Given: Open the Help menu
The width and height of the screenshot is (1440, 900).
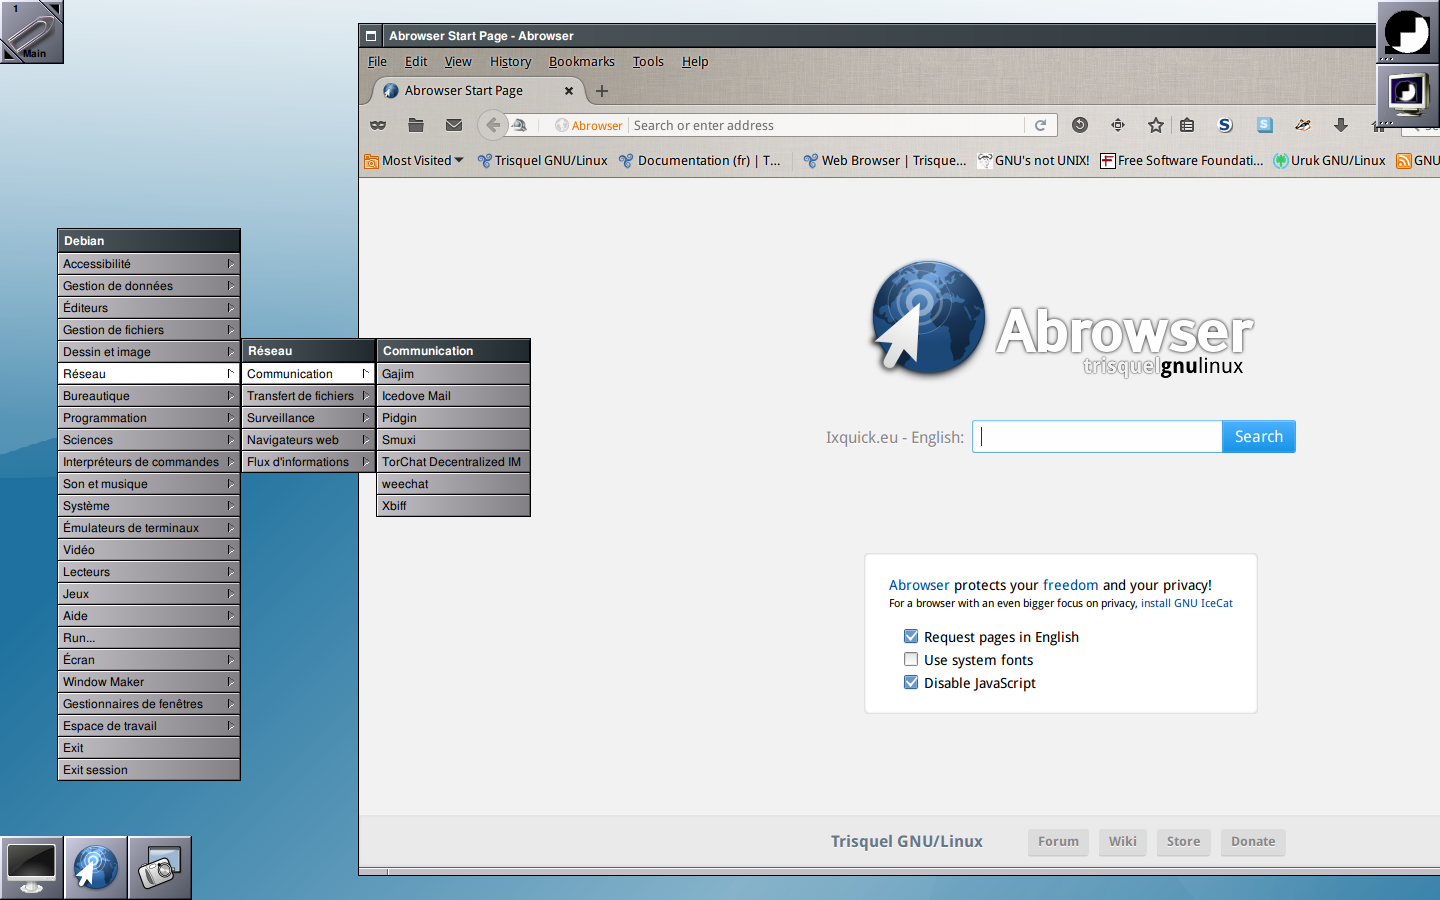Looking at the screenshot, I should tap(695, 62).
